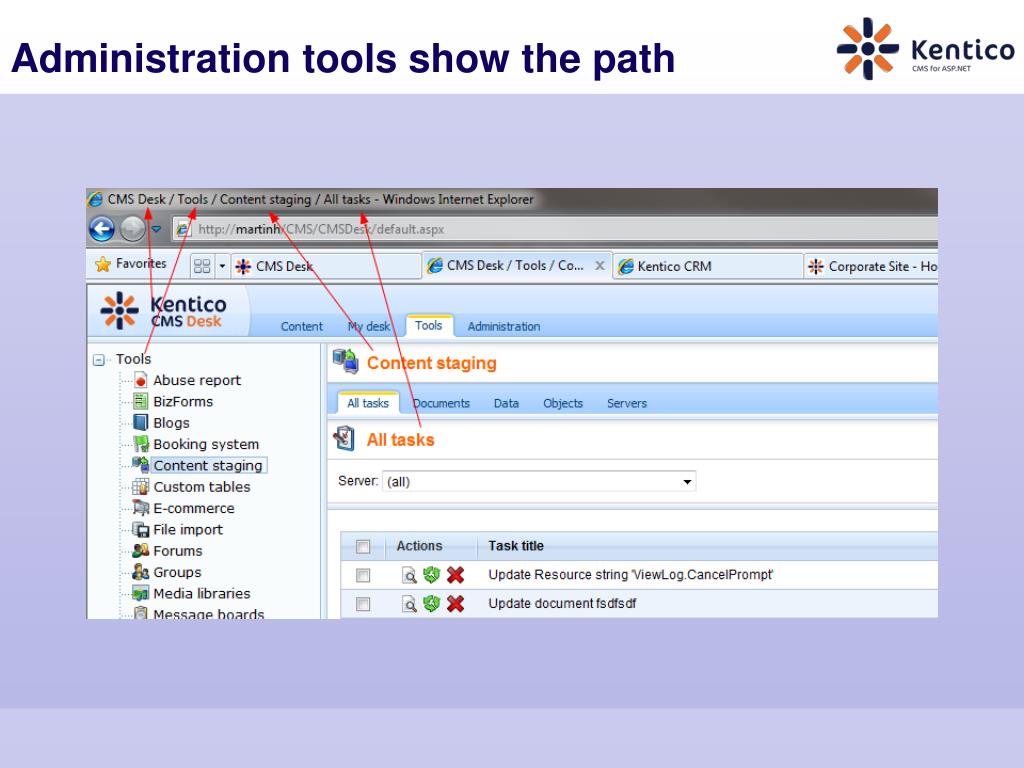Close the CMS Desk / Tools browser tab
Viewport: 1024px width, 768px height.
pyautogui.click(x=600, y=266)
